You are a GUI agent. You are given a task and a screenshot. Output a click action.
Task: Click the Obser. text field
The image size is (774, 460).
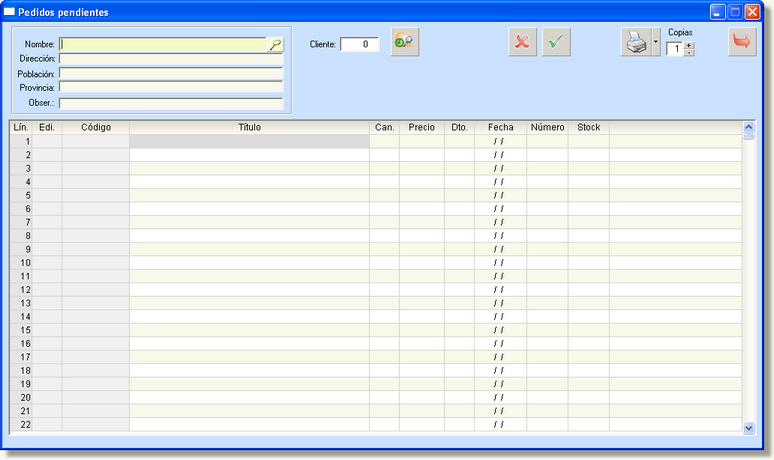pyautogui.click(x=171, y=103)
